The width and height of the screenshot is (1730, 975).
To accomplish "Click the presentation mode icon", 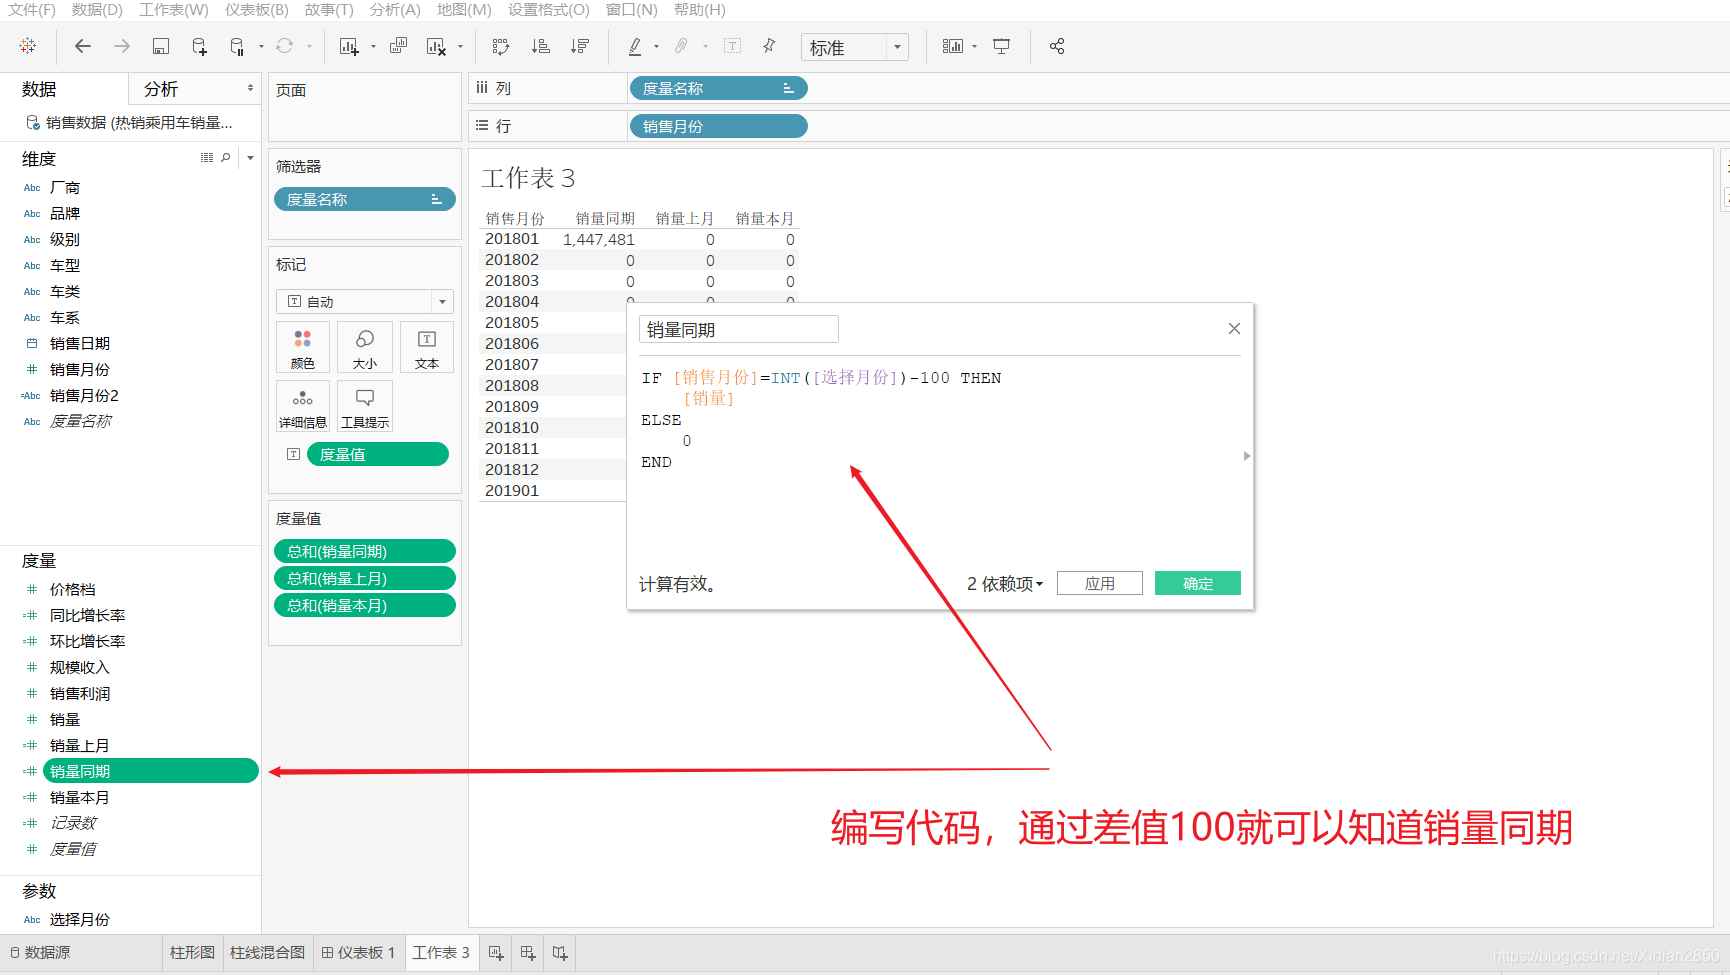I will 1001,46.
